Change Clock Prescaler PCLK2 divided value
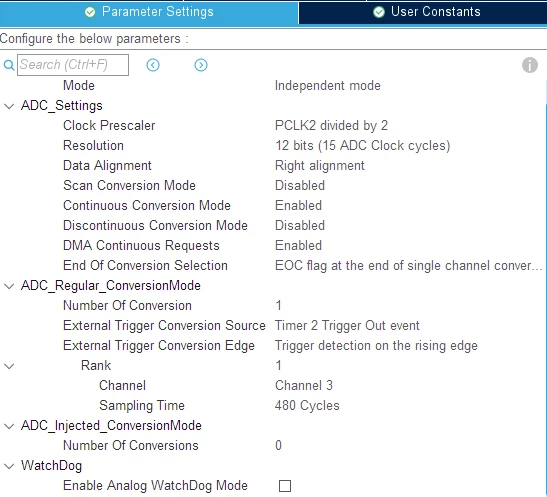Viewport: 547px width, 497px height. 331,126
